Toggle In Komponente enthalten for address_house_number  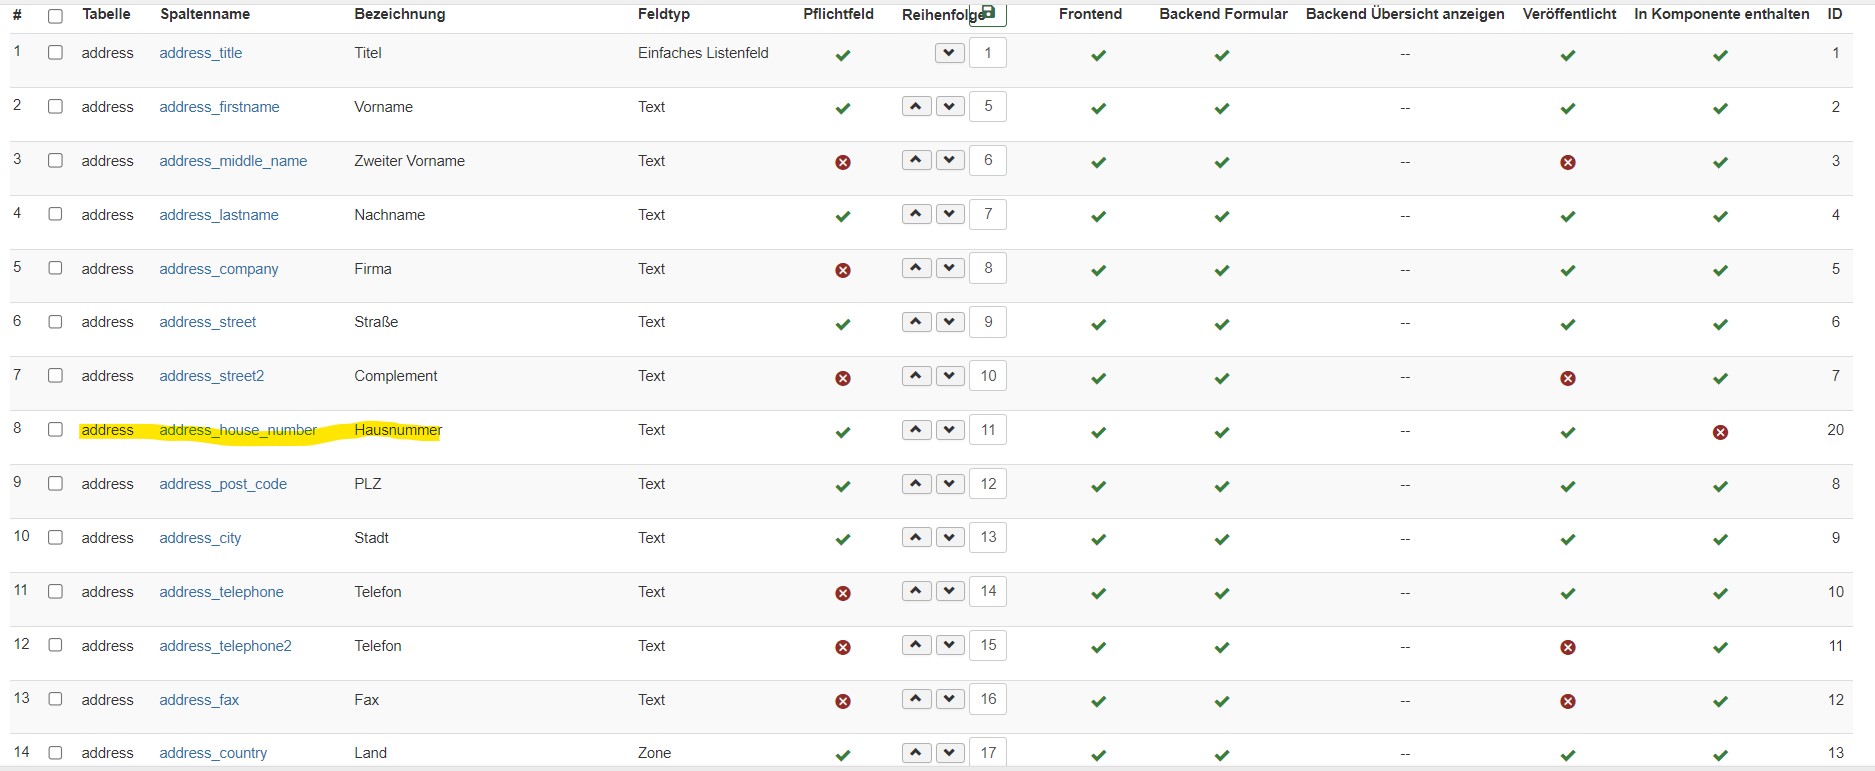coord(1720,432)
